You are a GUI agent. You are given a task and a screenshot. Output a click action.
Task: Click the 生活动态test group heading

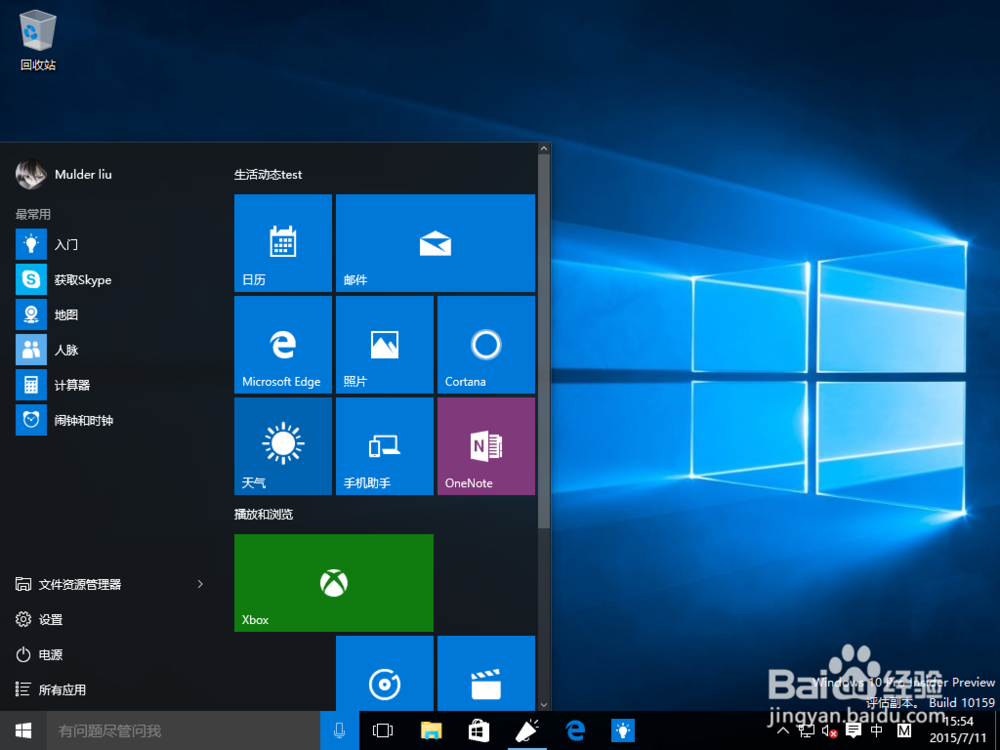point(268,175)
